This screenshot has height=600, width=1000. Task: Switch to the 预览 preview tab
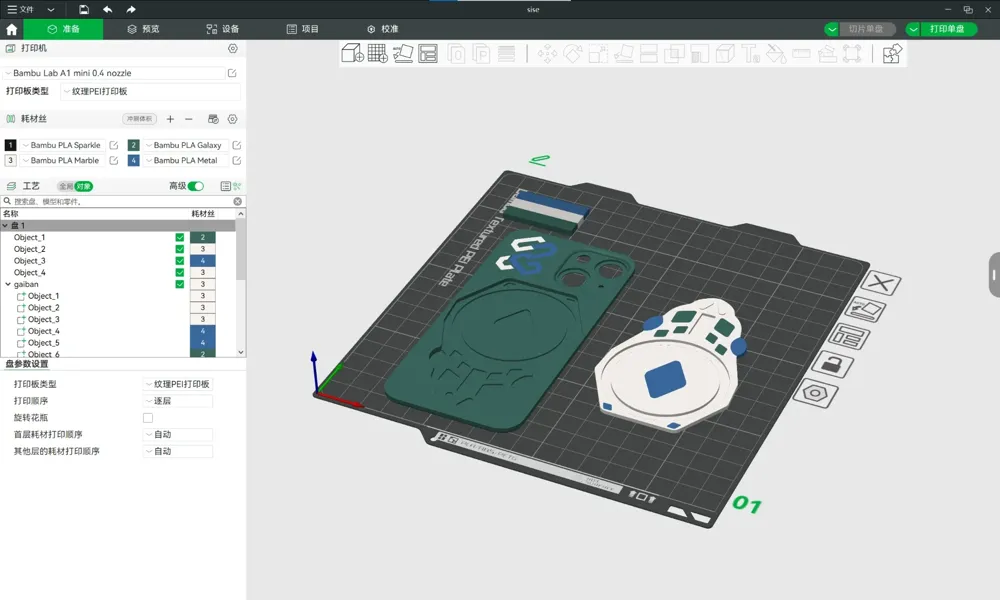click(x=143, y=29)
